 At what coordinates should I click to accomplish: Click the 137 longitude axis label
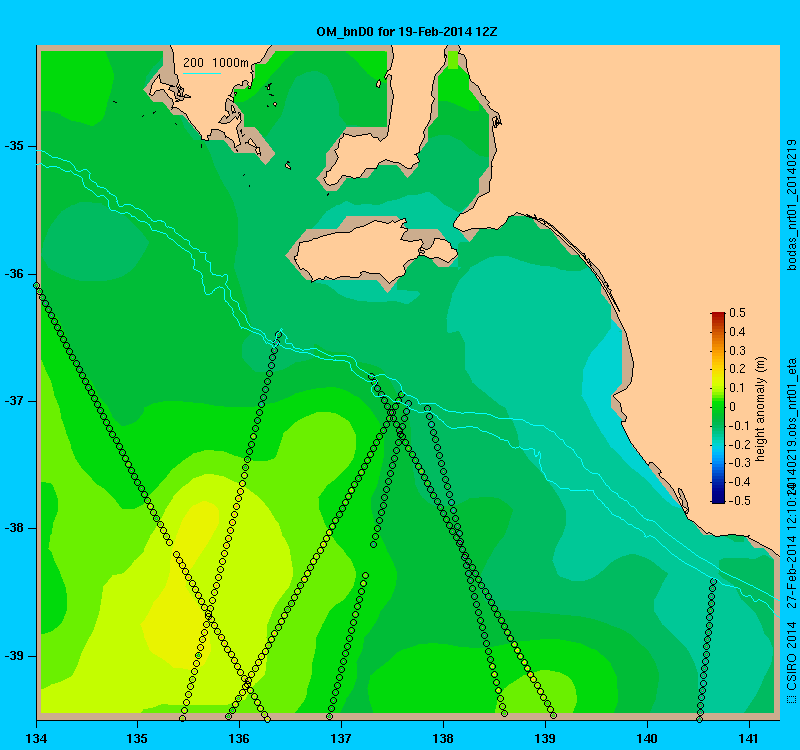341,738
